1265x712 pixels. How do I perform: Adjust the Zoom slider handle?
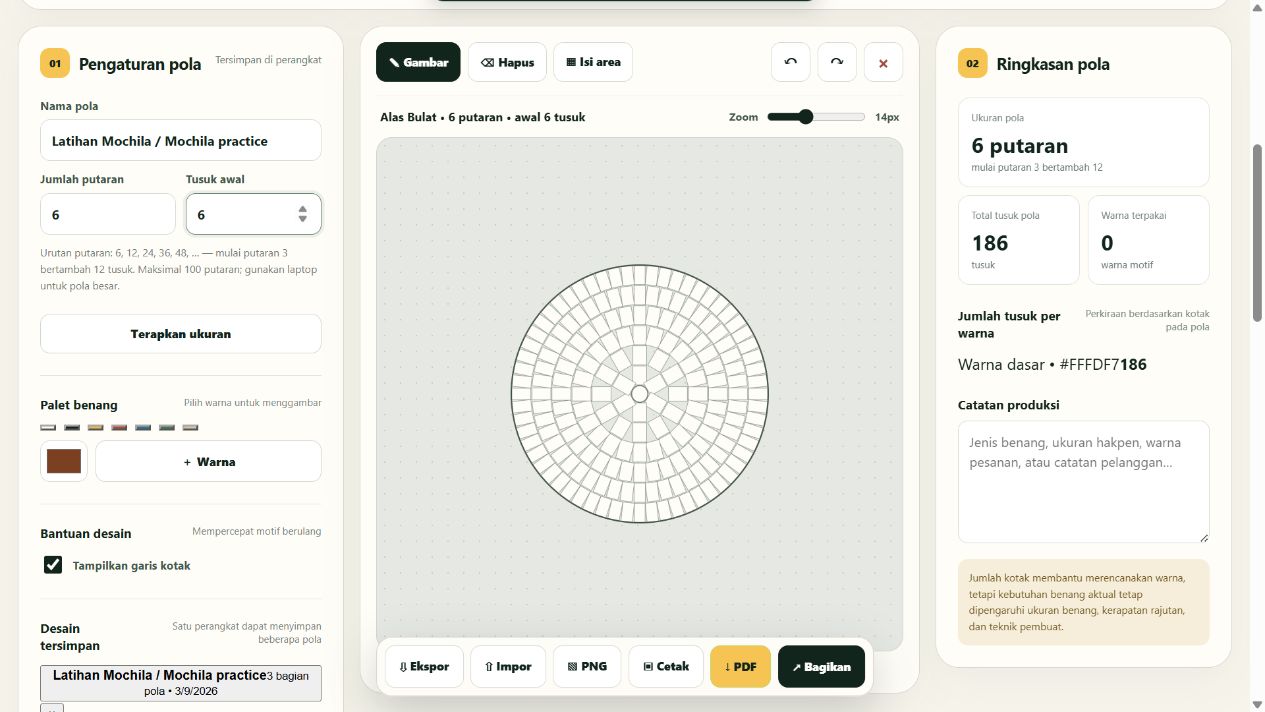pyautogui.click(x=805, y=117)
